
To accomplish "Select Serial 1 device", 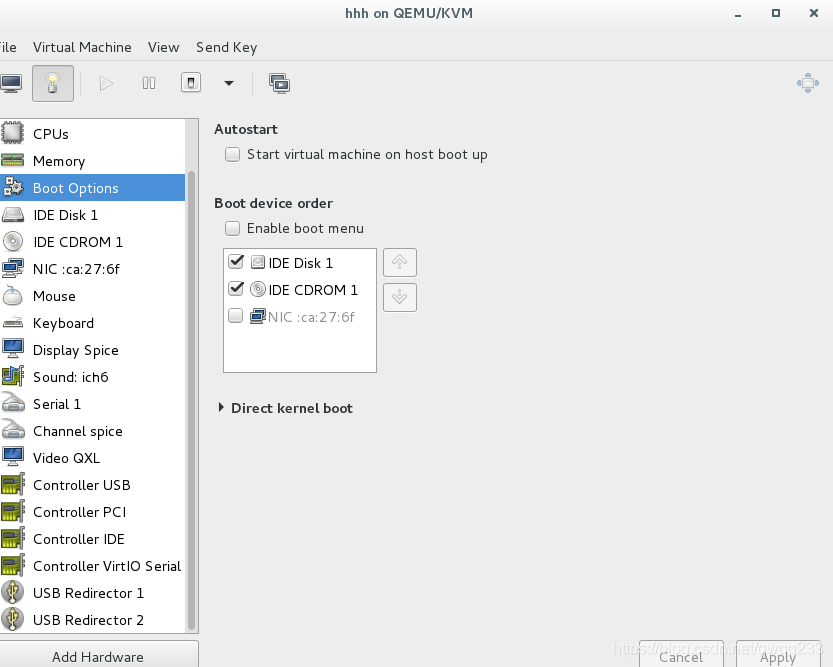I will pos(92,404).
